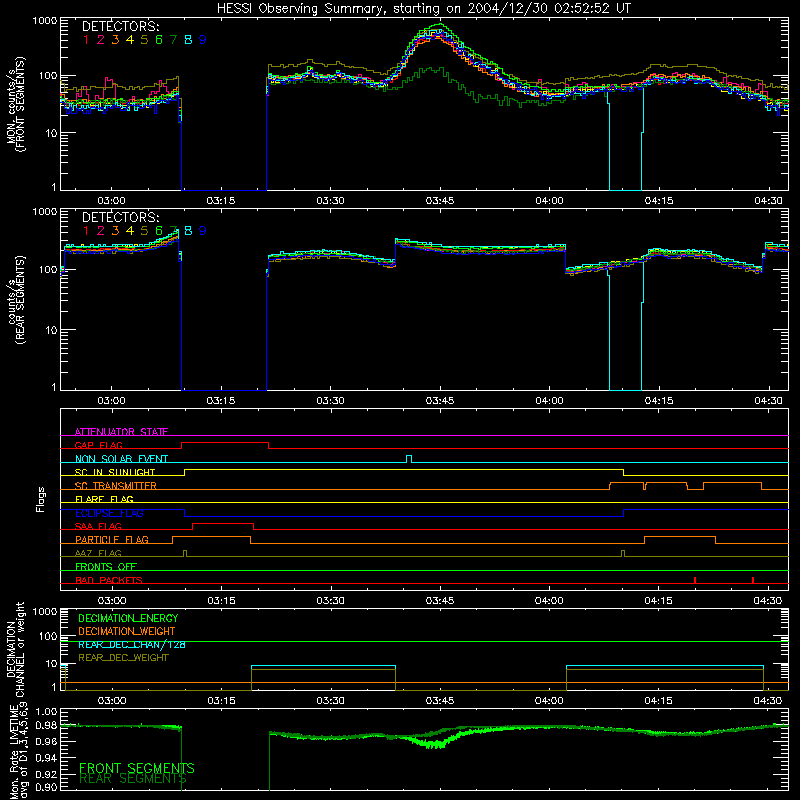Viewport: 800px width, 800px height.
Task: Click the FLARE_FLAG label
Action: tap(104, 499)
